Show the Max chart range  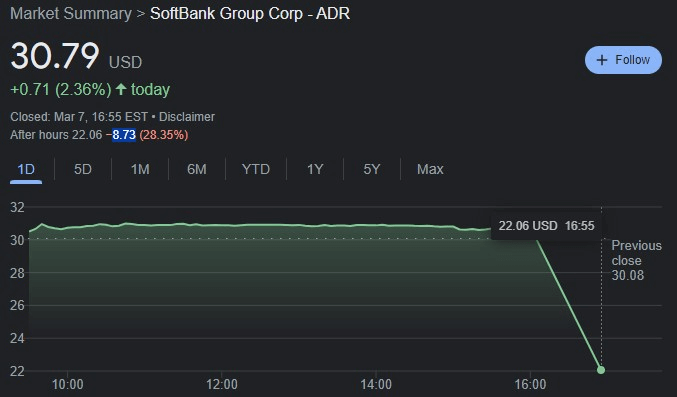point(430,169)
